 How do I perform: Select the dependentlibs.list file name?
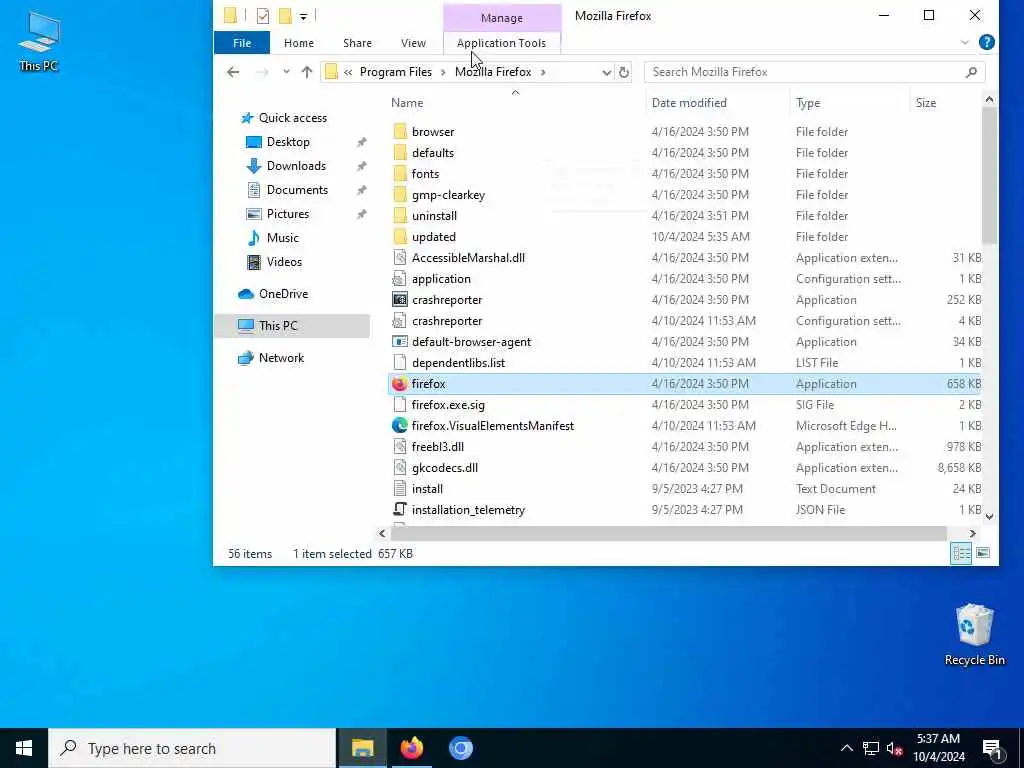(x=458, y=363)
